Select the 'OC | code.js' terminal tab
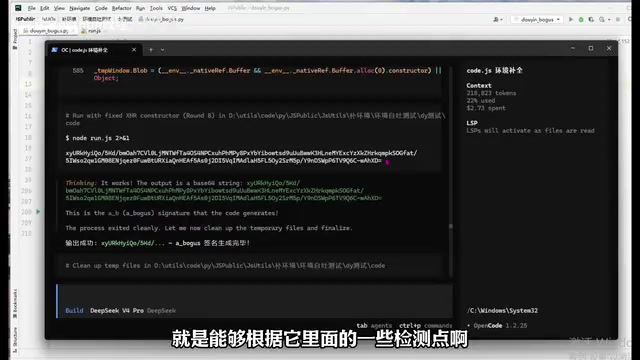 (x=94, y=50)
